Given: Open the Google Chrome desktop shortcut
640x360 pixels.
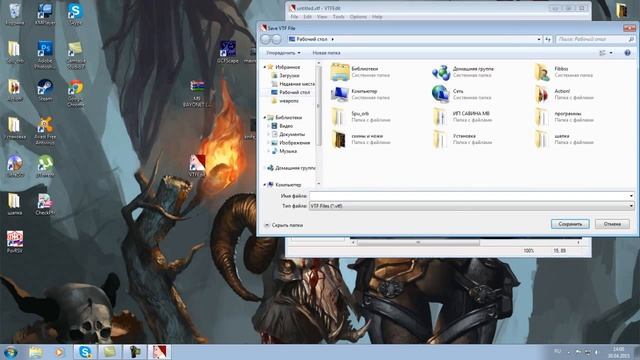Looking at the screenshot, I should coord(76,93).
